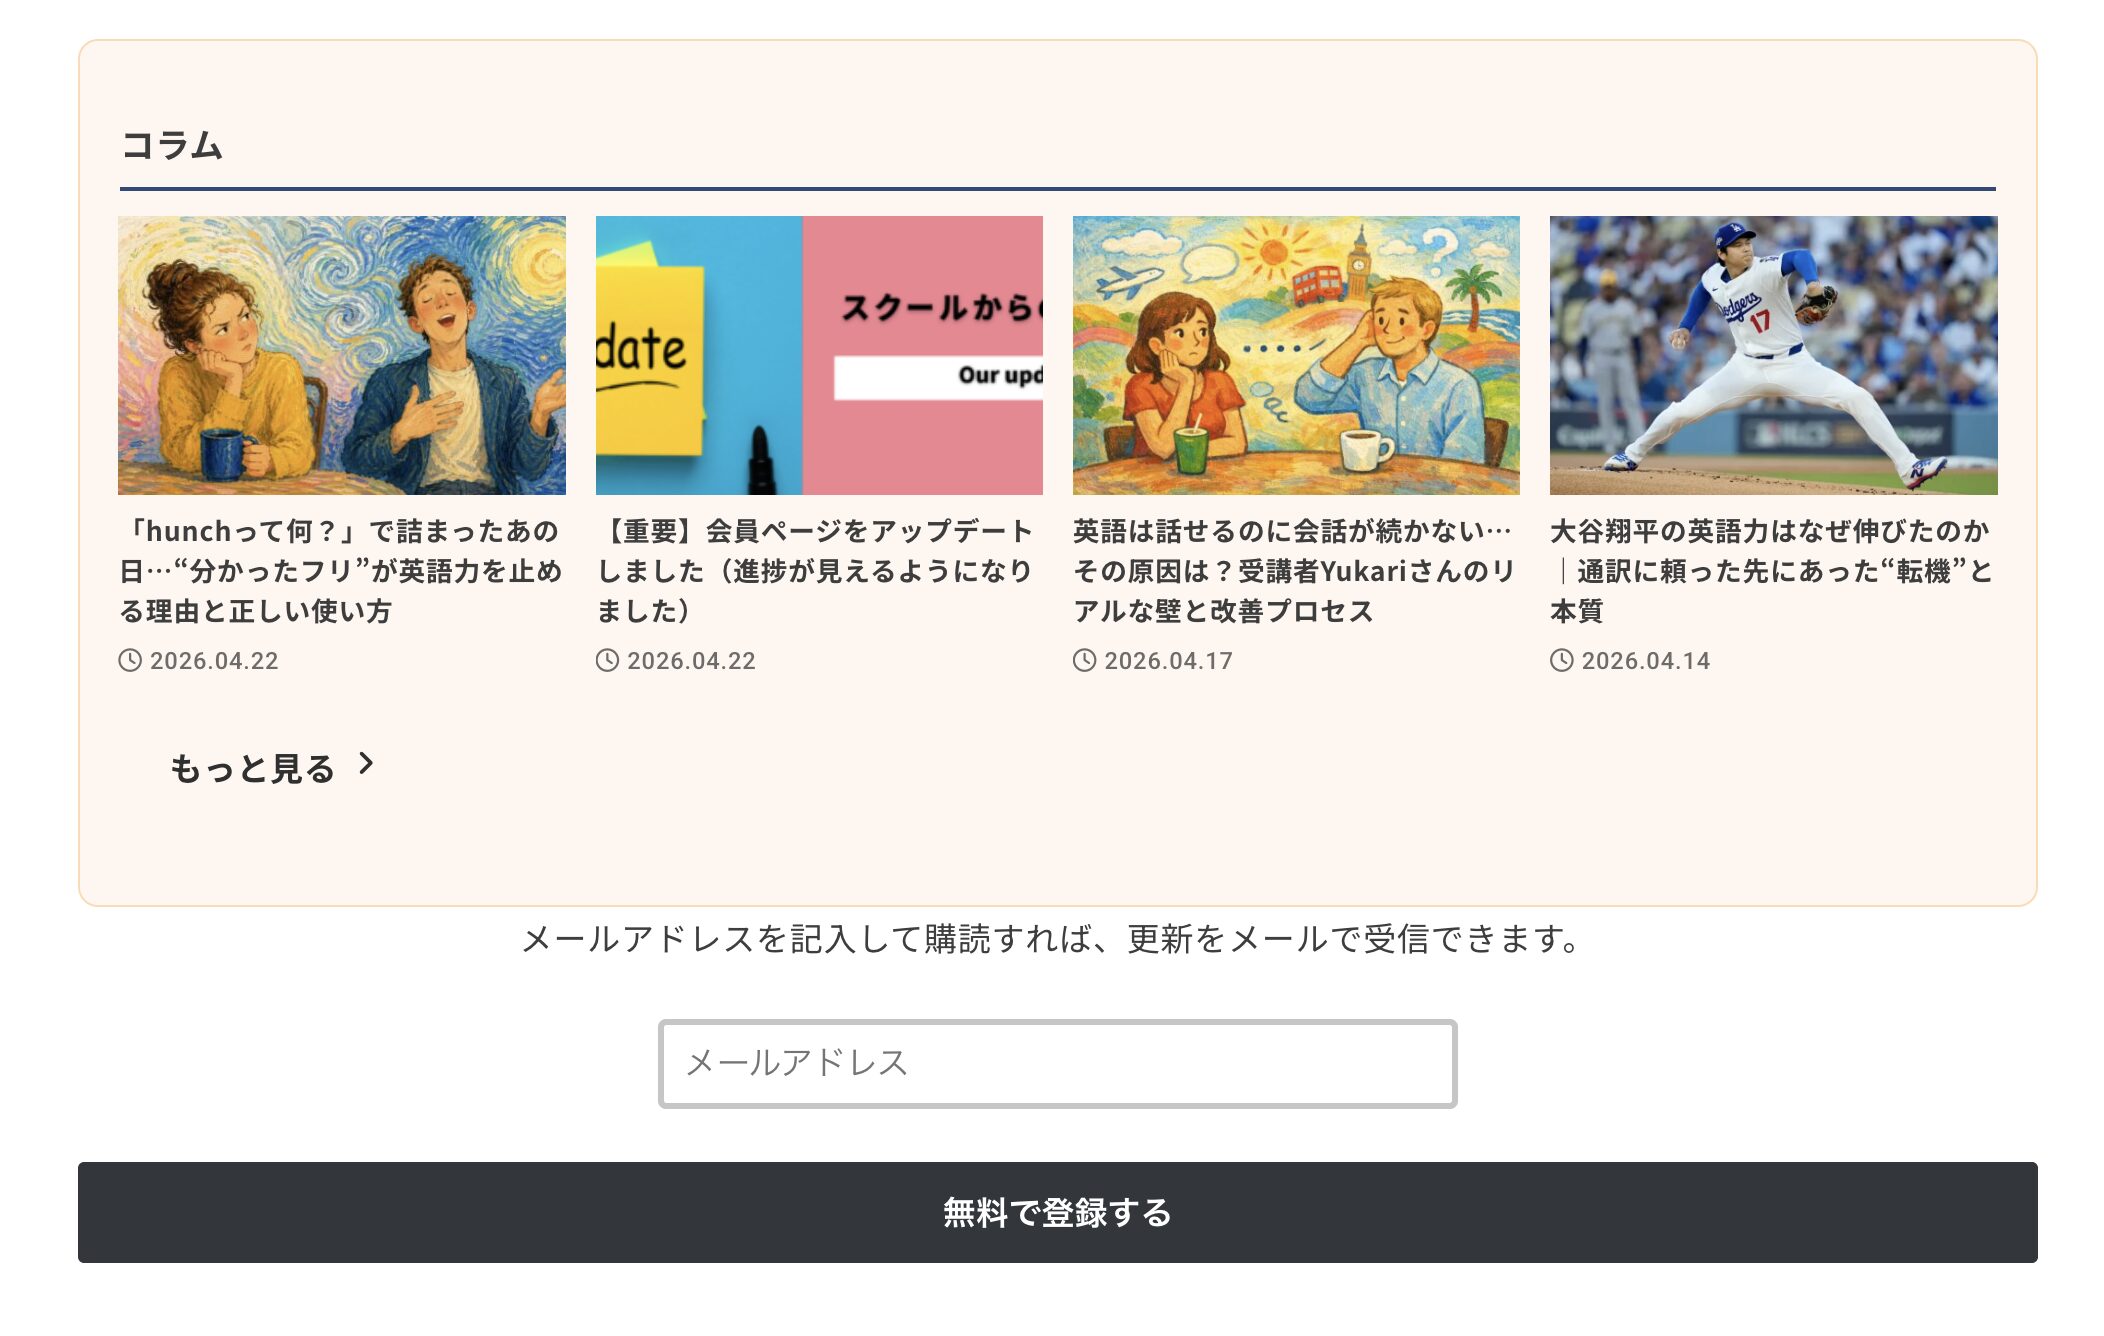Click the 2026.04.17 date label
The width and height of the screenshot is (2104, 1336).
click(1168, 661)
